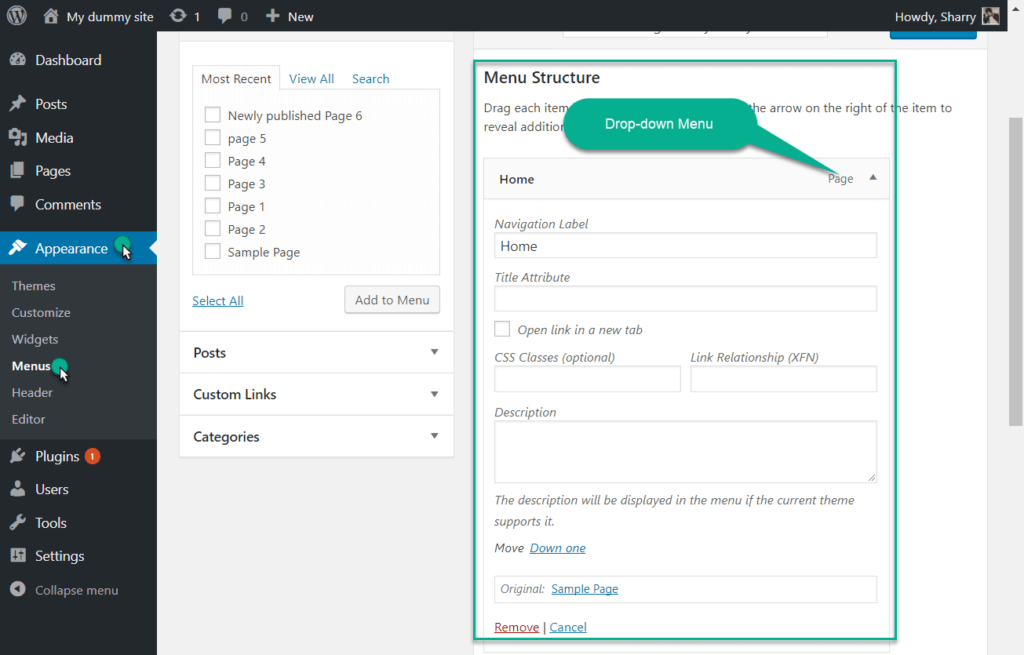The width and height of the screenshot is (1024, 655).
Task: Go to Posts via pushpin icon
Action: pyautogui.click(x=18, y=104)
